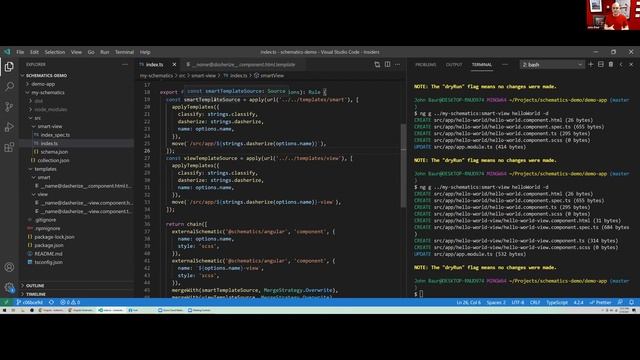
Task: Open schema.json in the file tree
Action: coord(54,152)
